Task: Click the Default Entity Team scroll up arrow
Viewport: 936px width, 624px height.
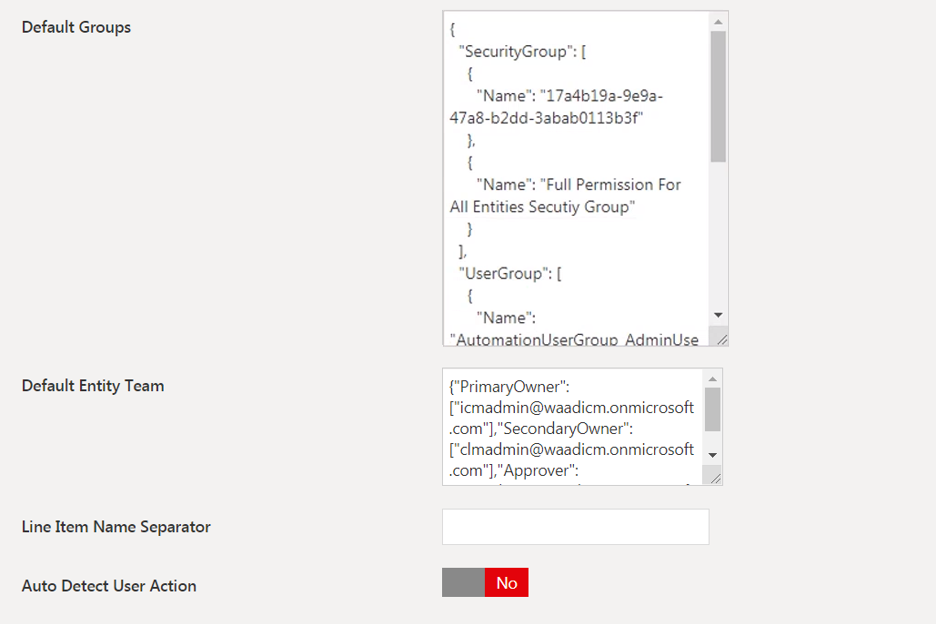Action: 712,379
